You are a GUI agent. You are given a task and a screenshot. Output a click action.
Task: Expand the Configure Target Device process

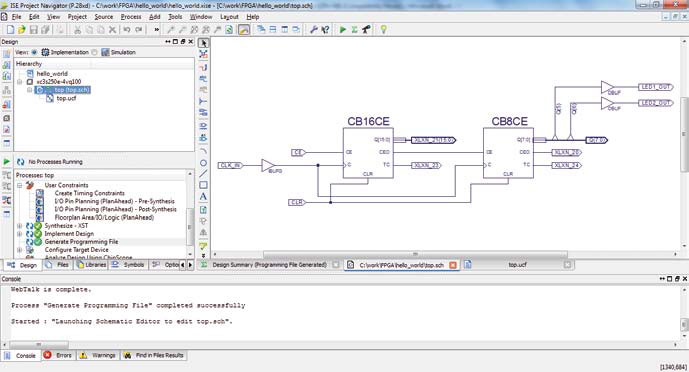click(19, 250)
